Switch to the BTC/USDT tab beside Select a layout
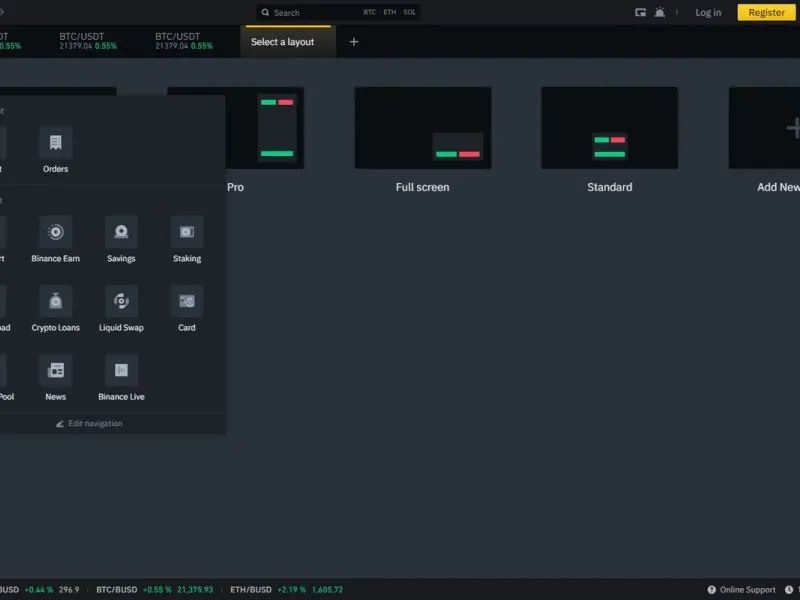 (x=184, y=41)
